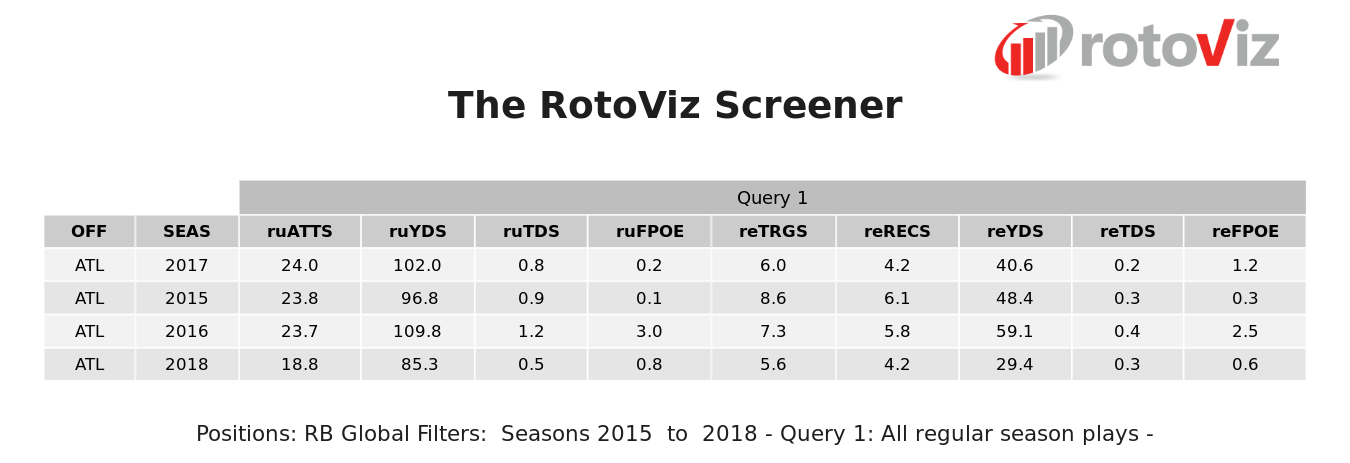Click the filters description footer text
Screen dimensions: 1350x463
tap(675, 435)
